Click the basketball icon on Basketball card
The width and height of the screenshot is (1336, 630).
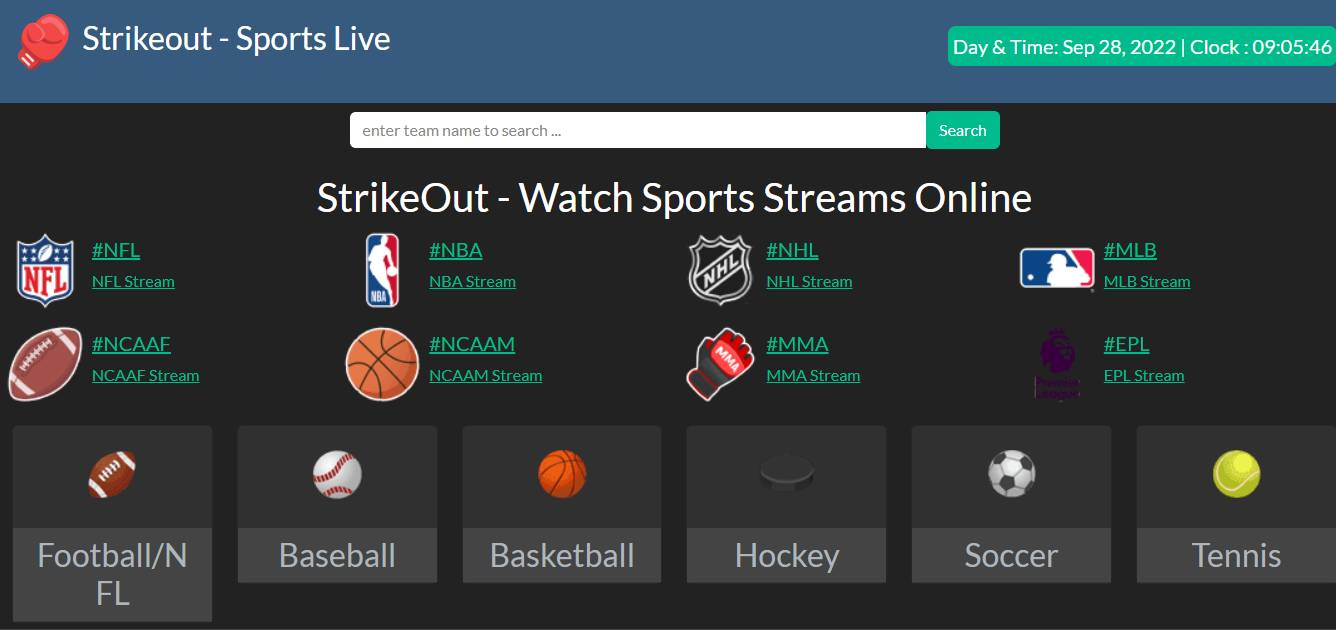[562, 475]
